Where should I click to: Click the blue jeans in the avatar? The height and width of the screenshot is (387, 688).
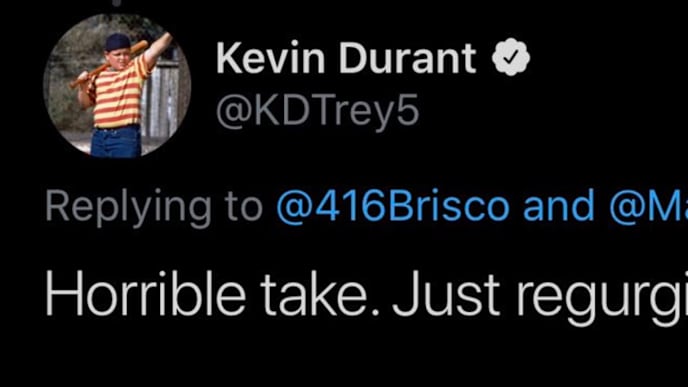[x=116, y=141]
